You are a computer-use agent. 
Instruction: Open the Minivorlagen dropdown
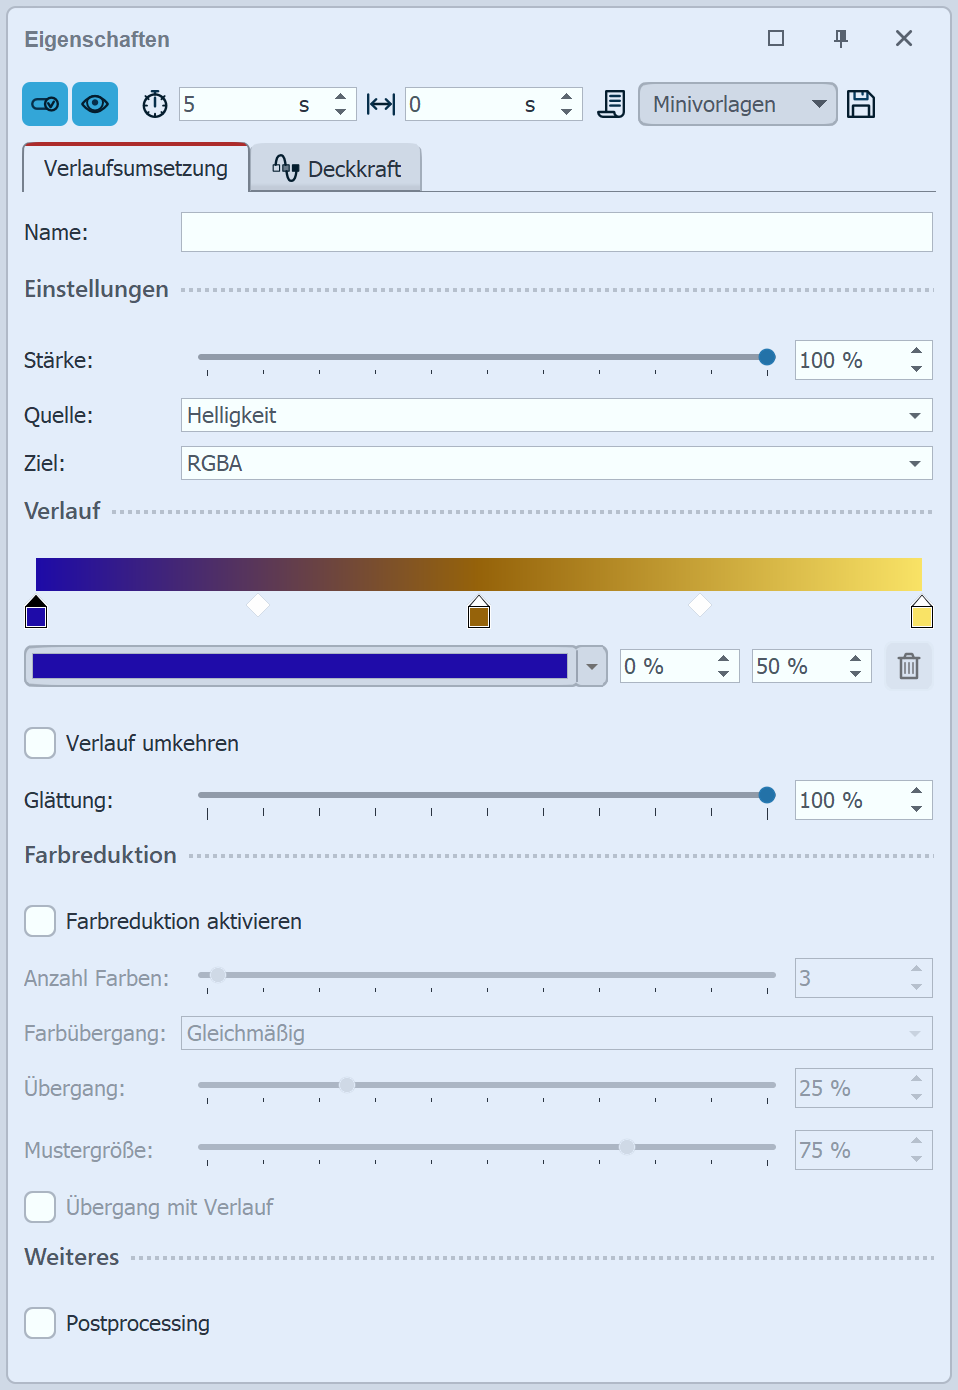pos(737,104)
